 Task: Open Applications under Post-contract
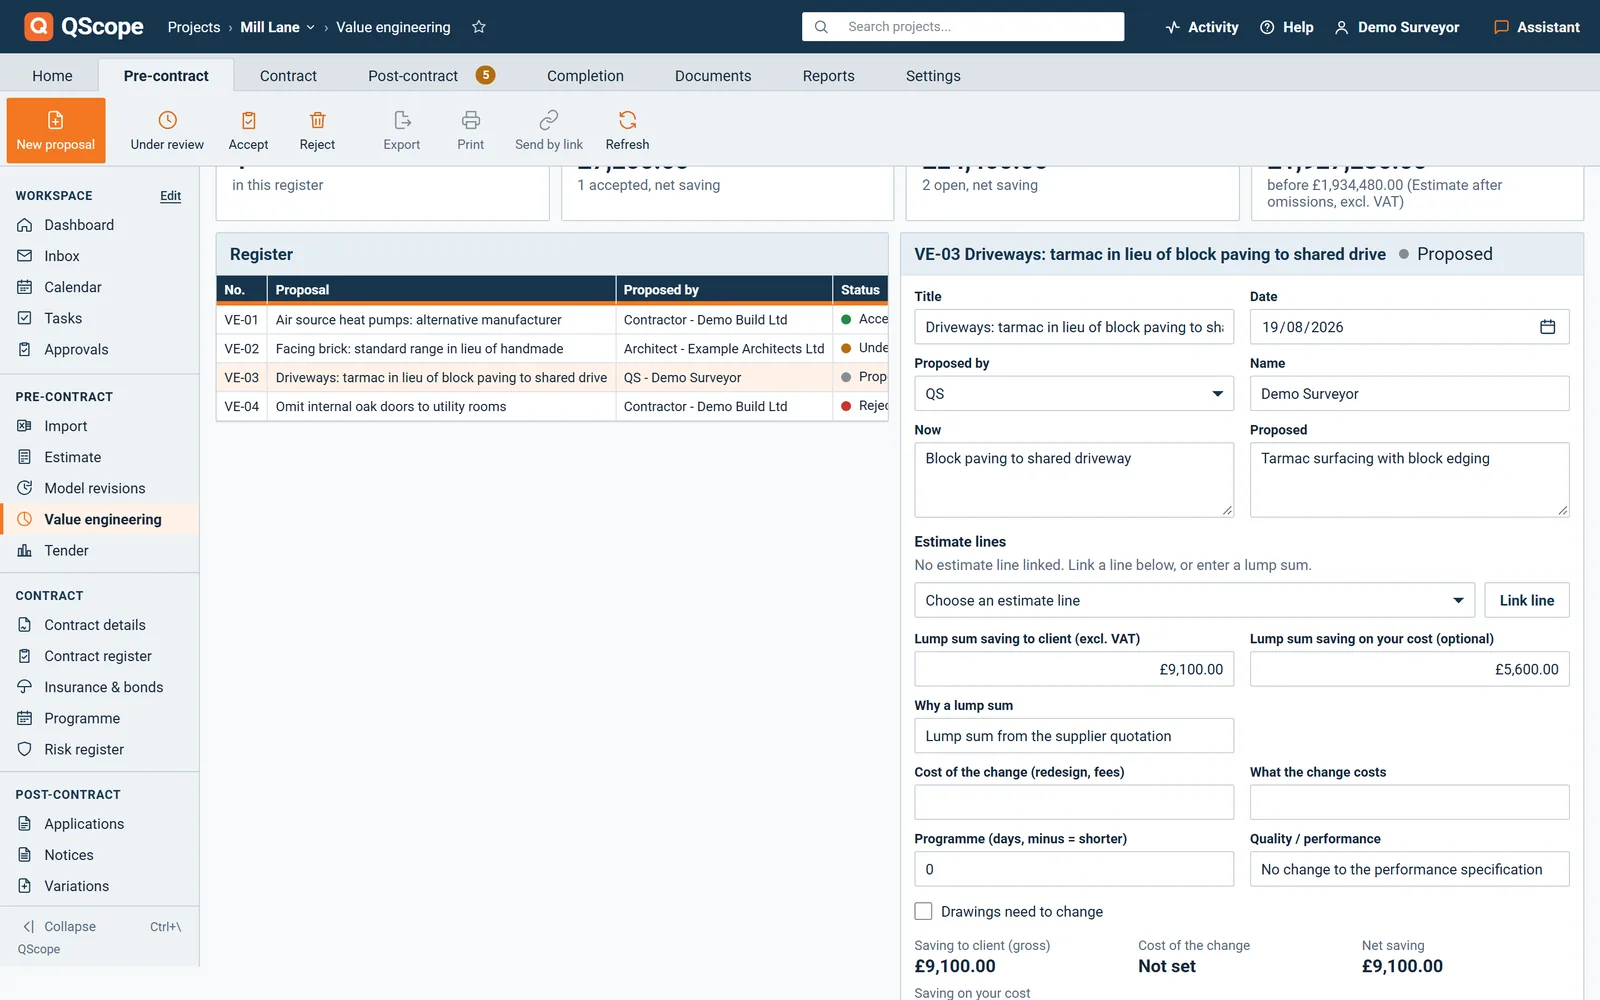coord(99,824)
